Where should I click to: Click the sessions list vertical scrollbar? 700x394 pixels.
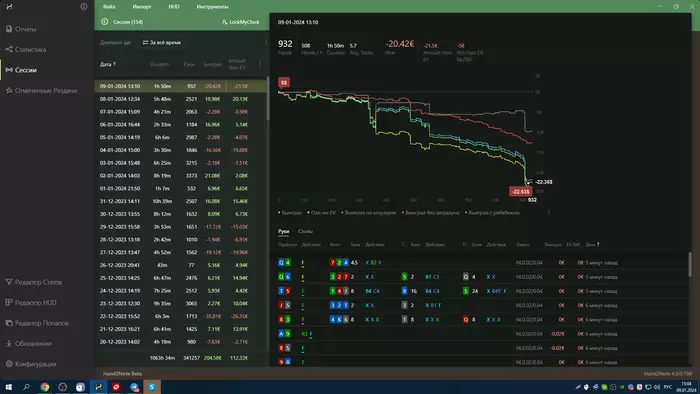click(268, 98)
